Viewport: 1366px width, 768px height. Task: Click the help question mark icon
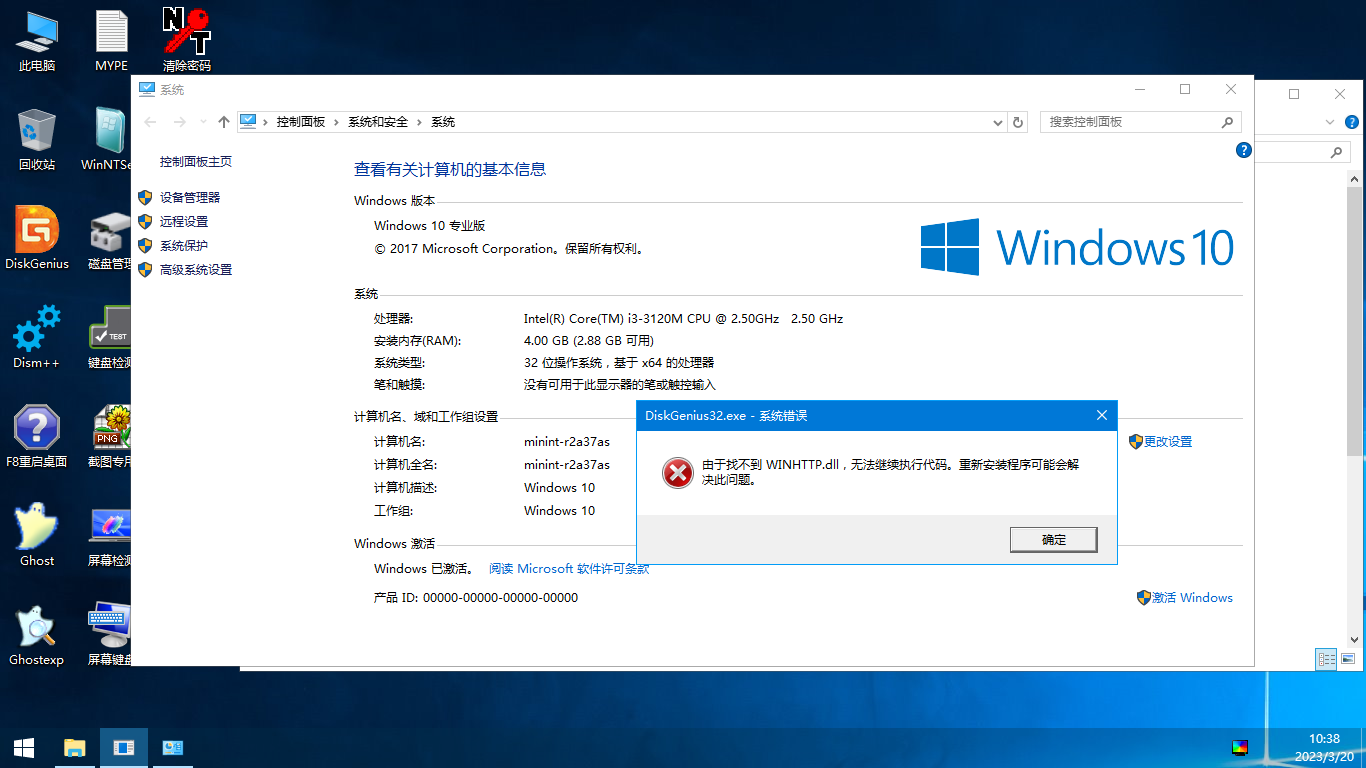coord(1244,150)
